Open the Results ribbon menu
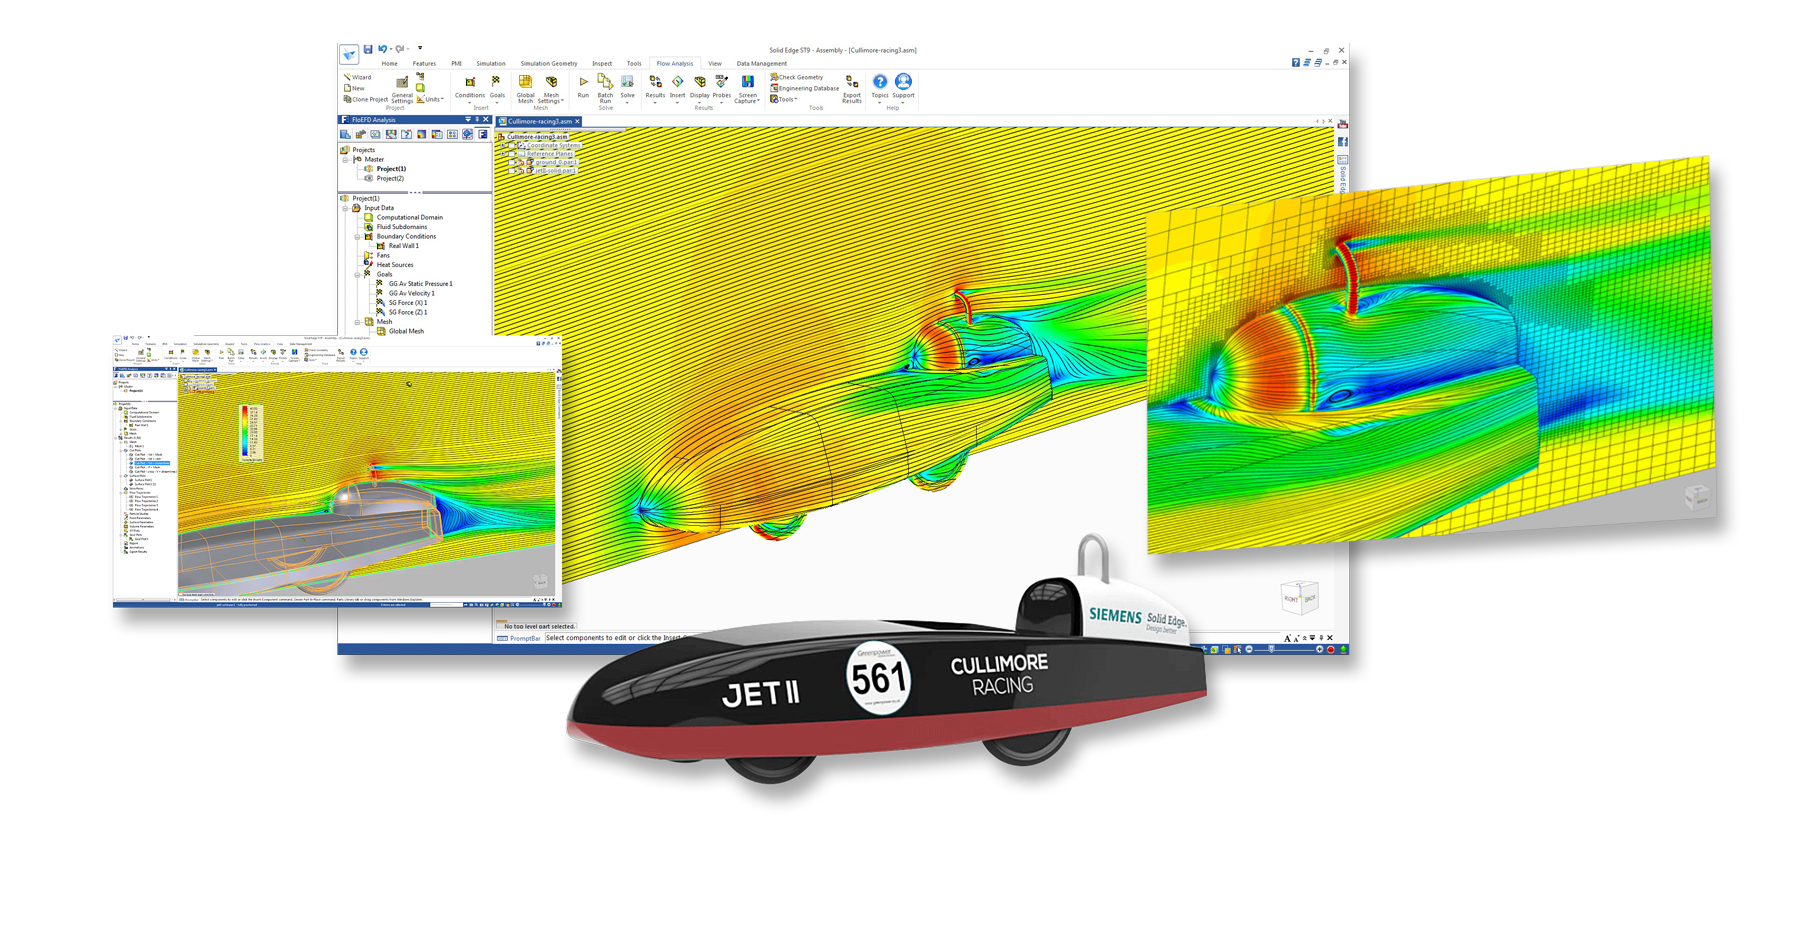This screenshot has height=925, width=1800. tap(655, 88)
